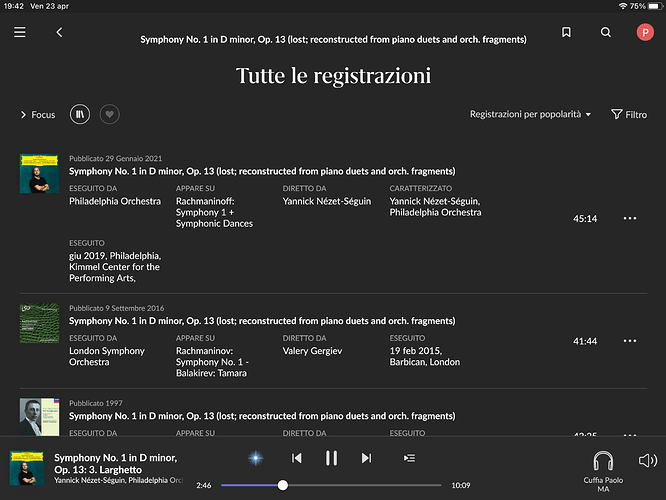The image size is (666, 500).
Task: Pause the playing track
Action: 331,458
